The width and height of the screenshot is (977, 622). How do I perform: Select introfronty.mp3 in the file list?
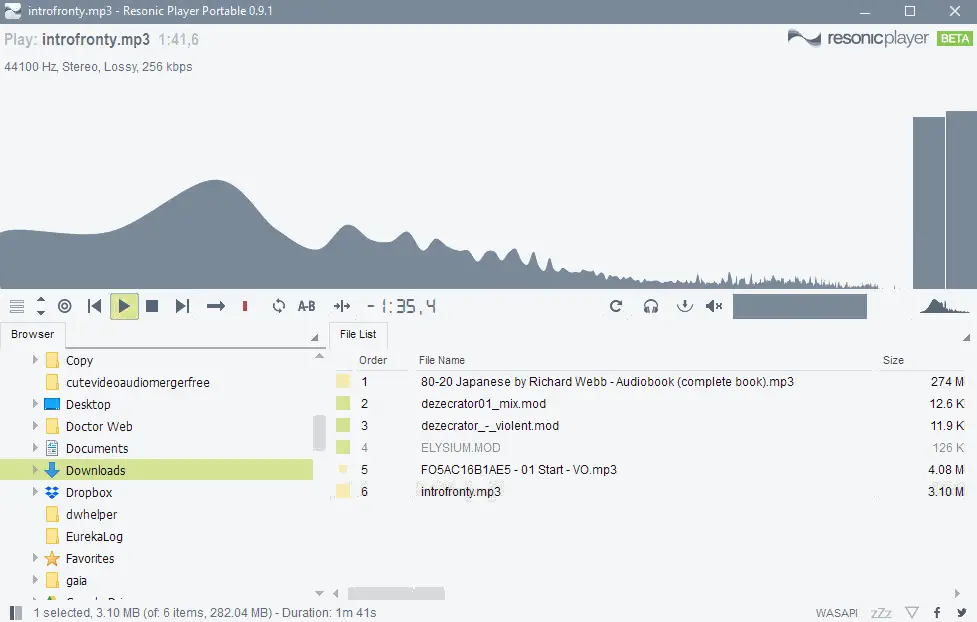click(x=460, y=492)
